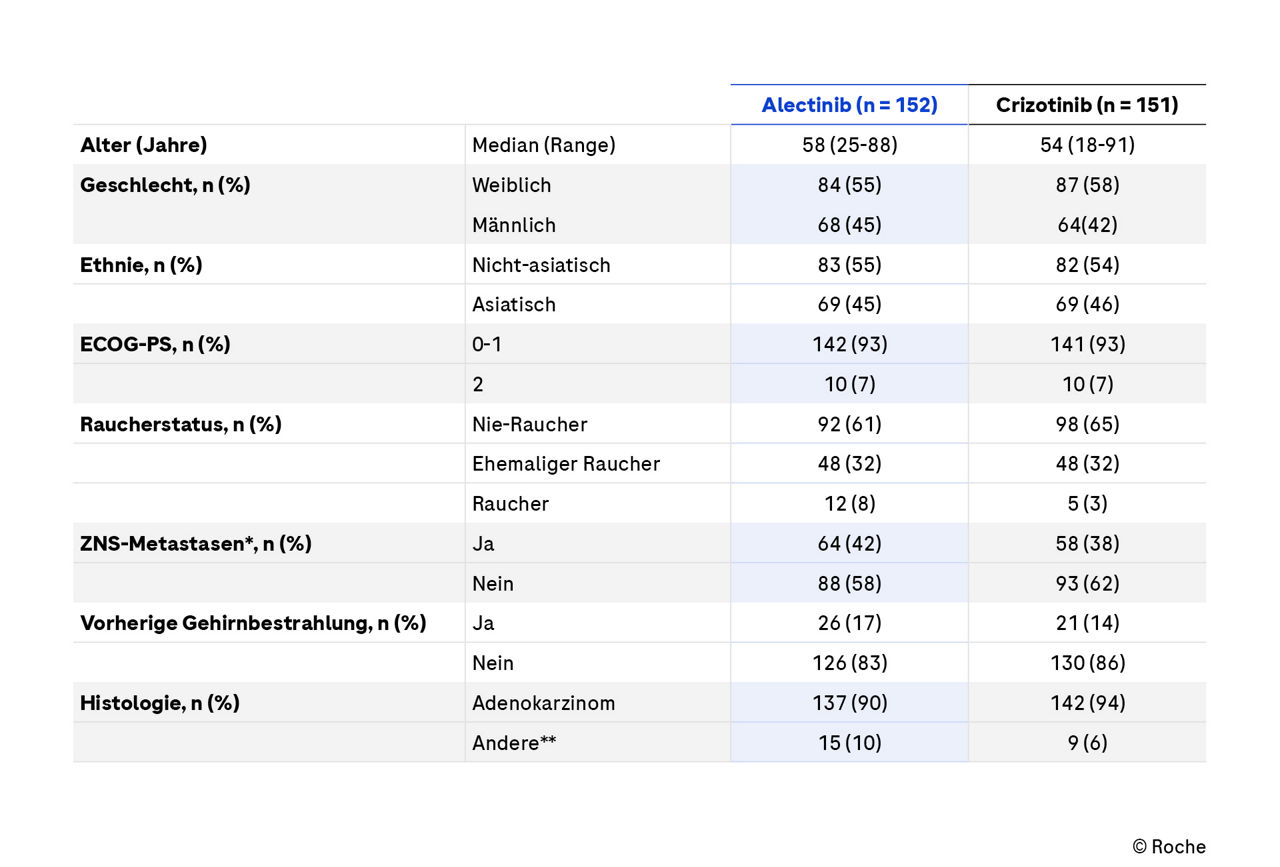Viewport: 1280px width, 867px height.
Task: Select the 'ECOG-PS, n (%)' row label
Action: (x=155, y=344)
